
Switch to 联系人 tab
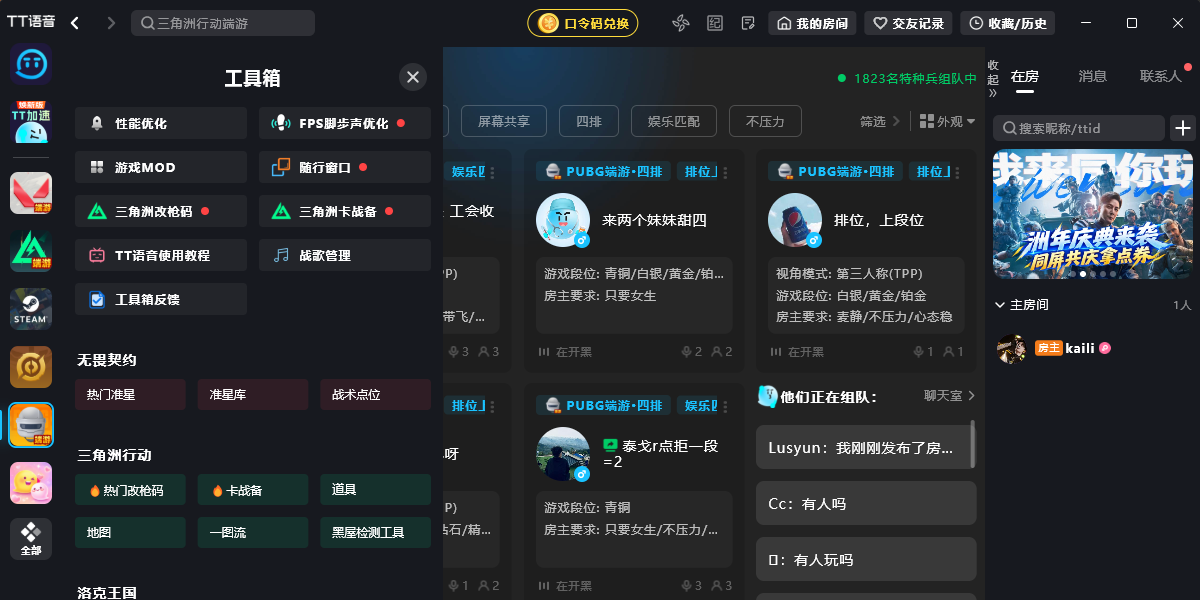pos(1160,76)
